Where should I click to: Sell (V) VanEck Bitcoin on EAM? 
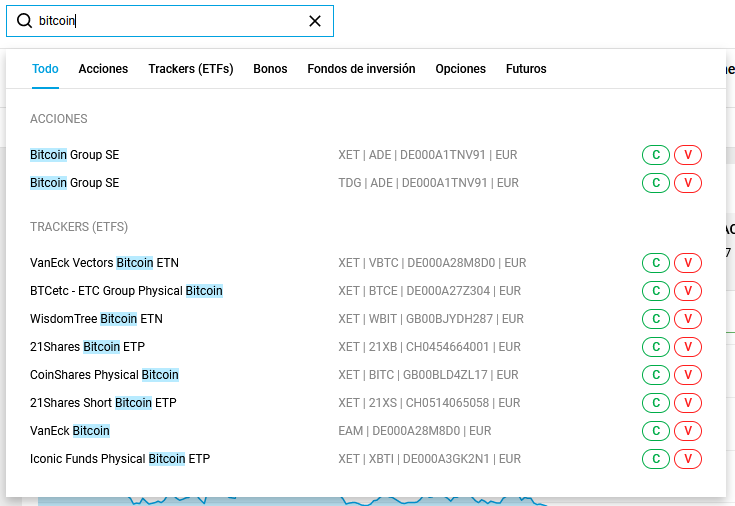tap(688, 430)
